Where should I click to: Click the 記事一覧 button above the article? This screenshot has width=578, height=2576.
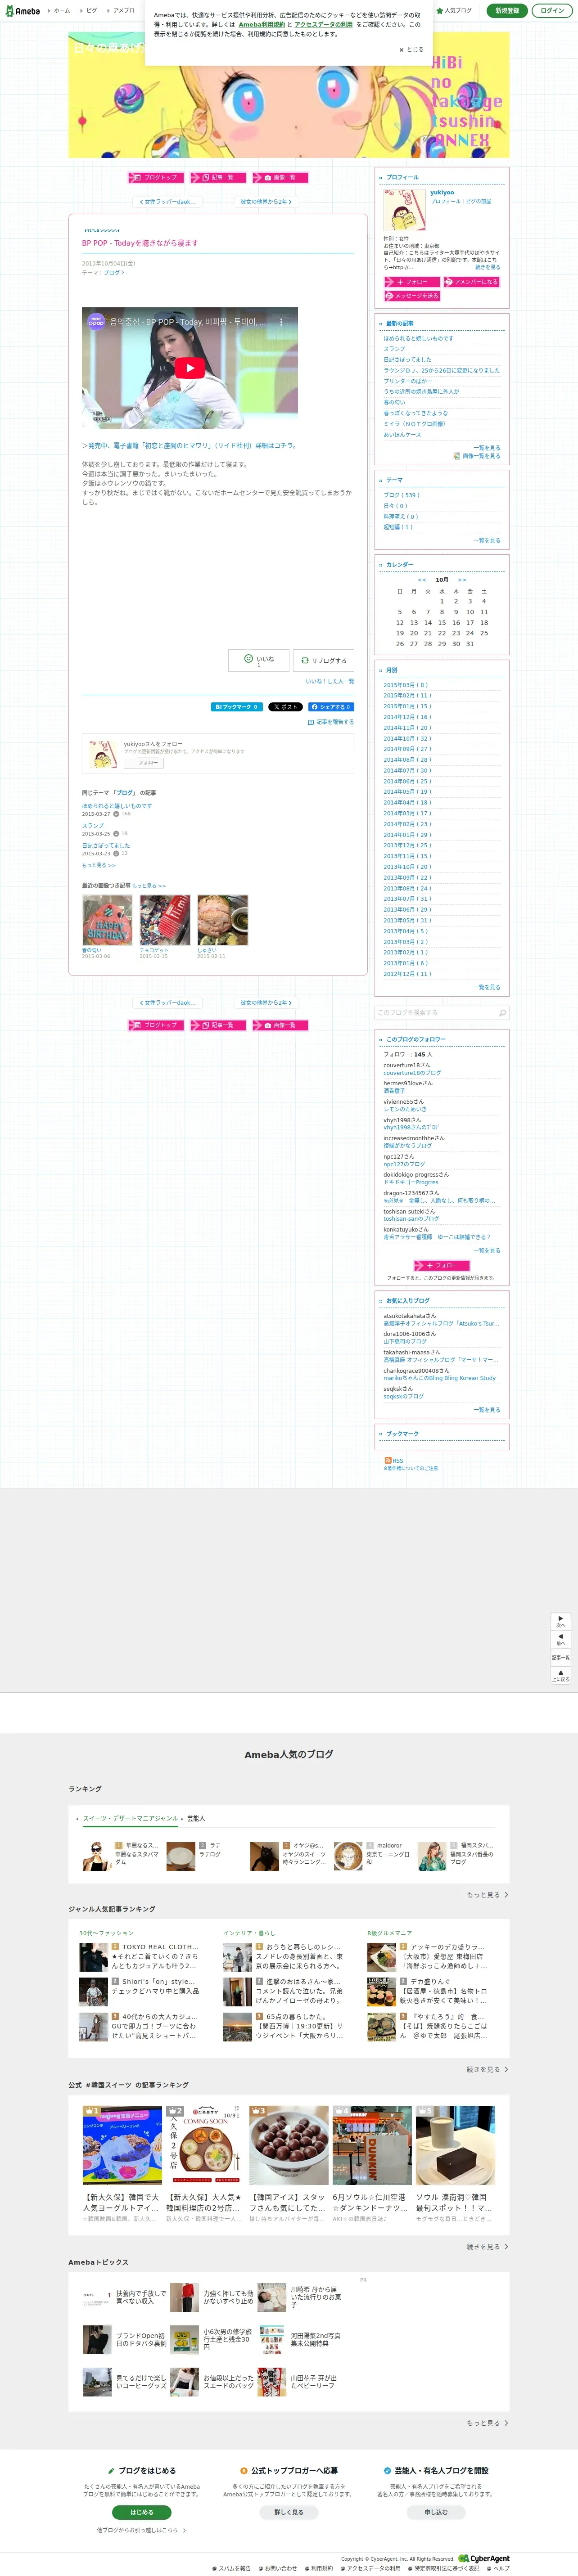coord(218,178)
